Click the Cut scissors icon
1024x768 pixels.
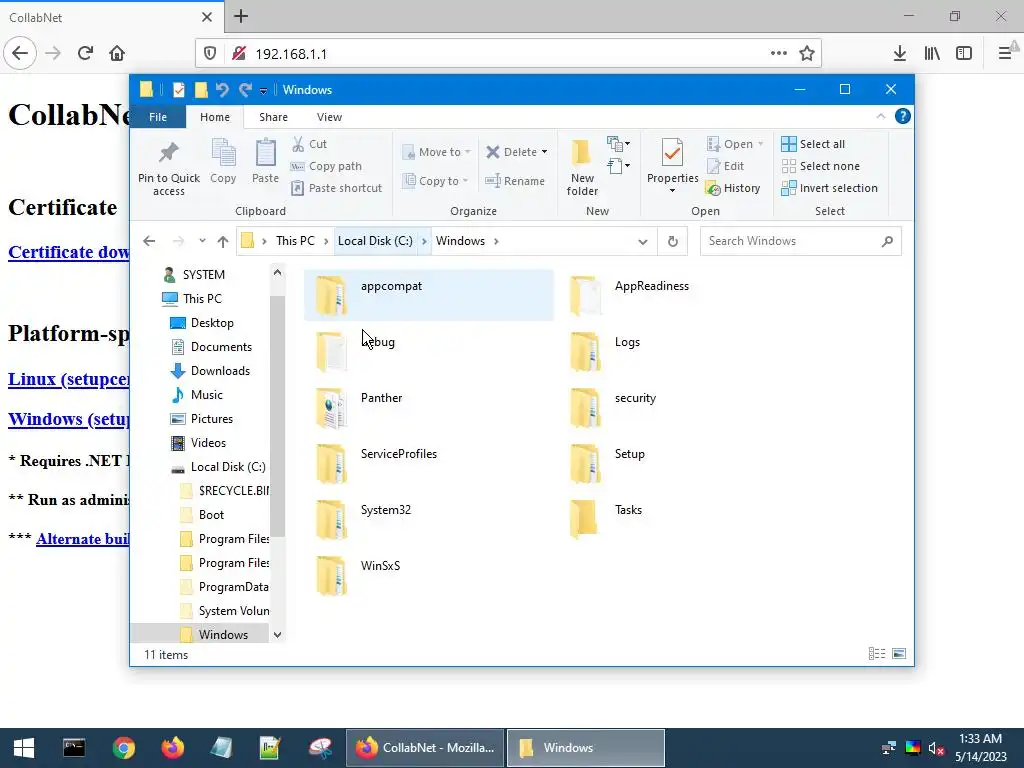tap(298, 144)
